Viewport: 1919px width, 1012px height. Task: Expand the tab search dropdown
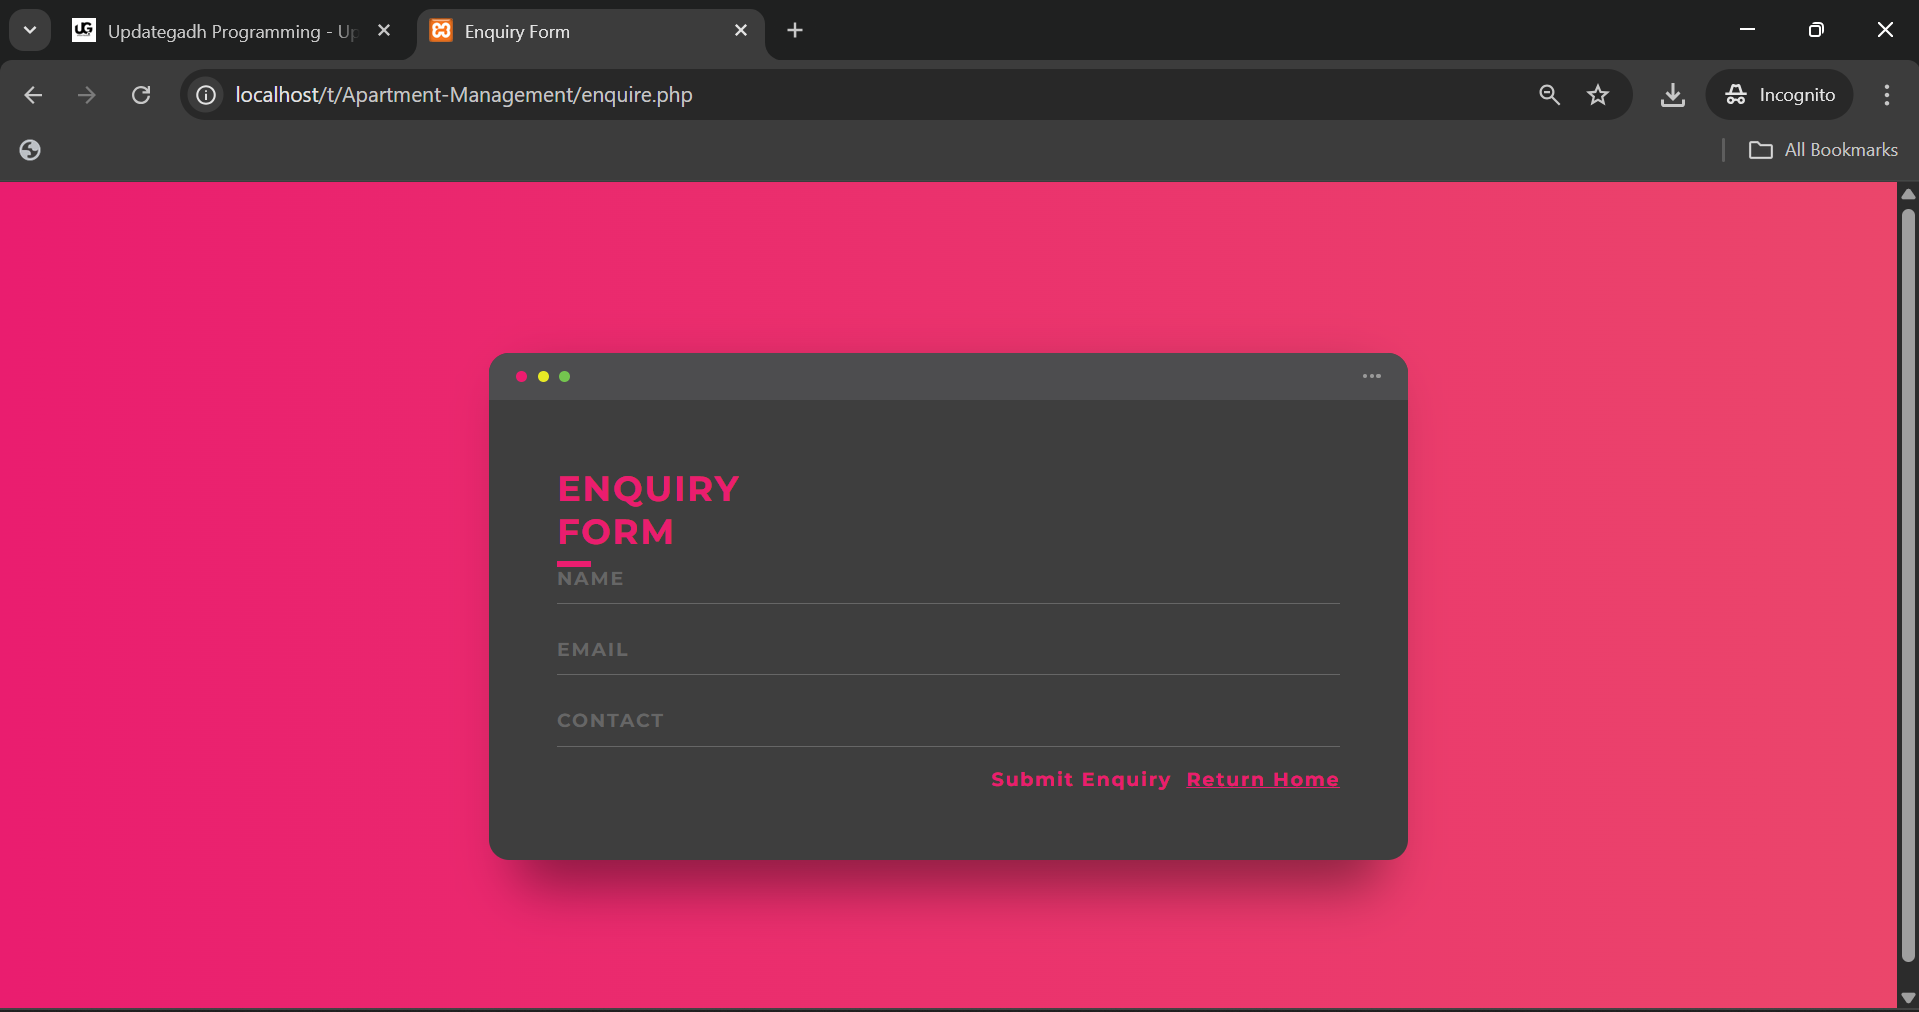click(30, 30)
